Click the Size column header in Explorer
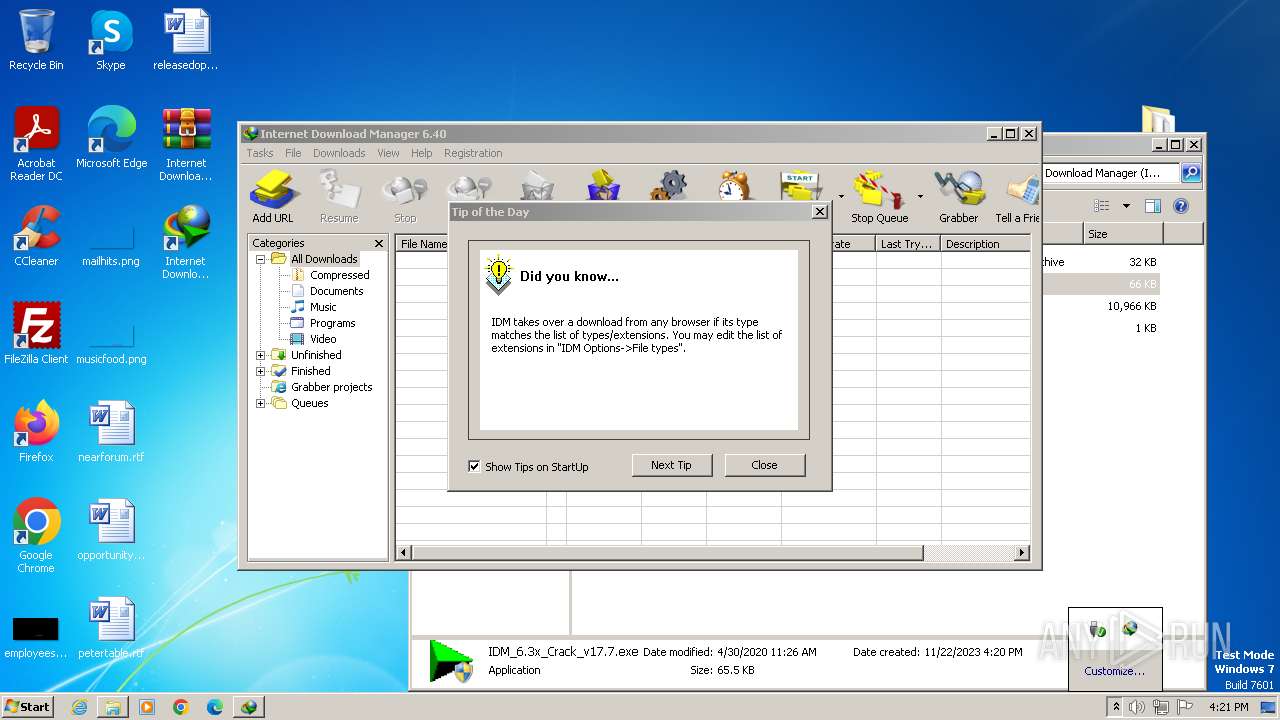1280x720 pixels. [x=1123, y=234]
